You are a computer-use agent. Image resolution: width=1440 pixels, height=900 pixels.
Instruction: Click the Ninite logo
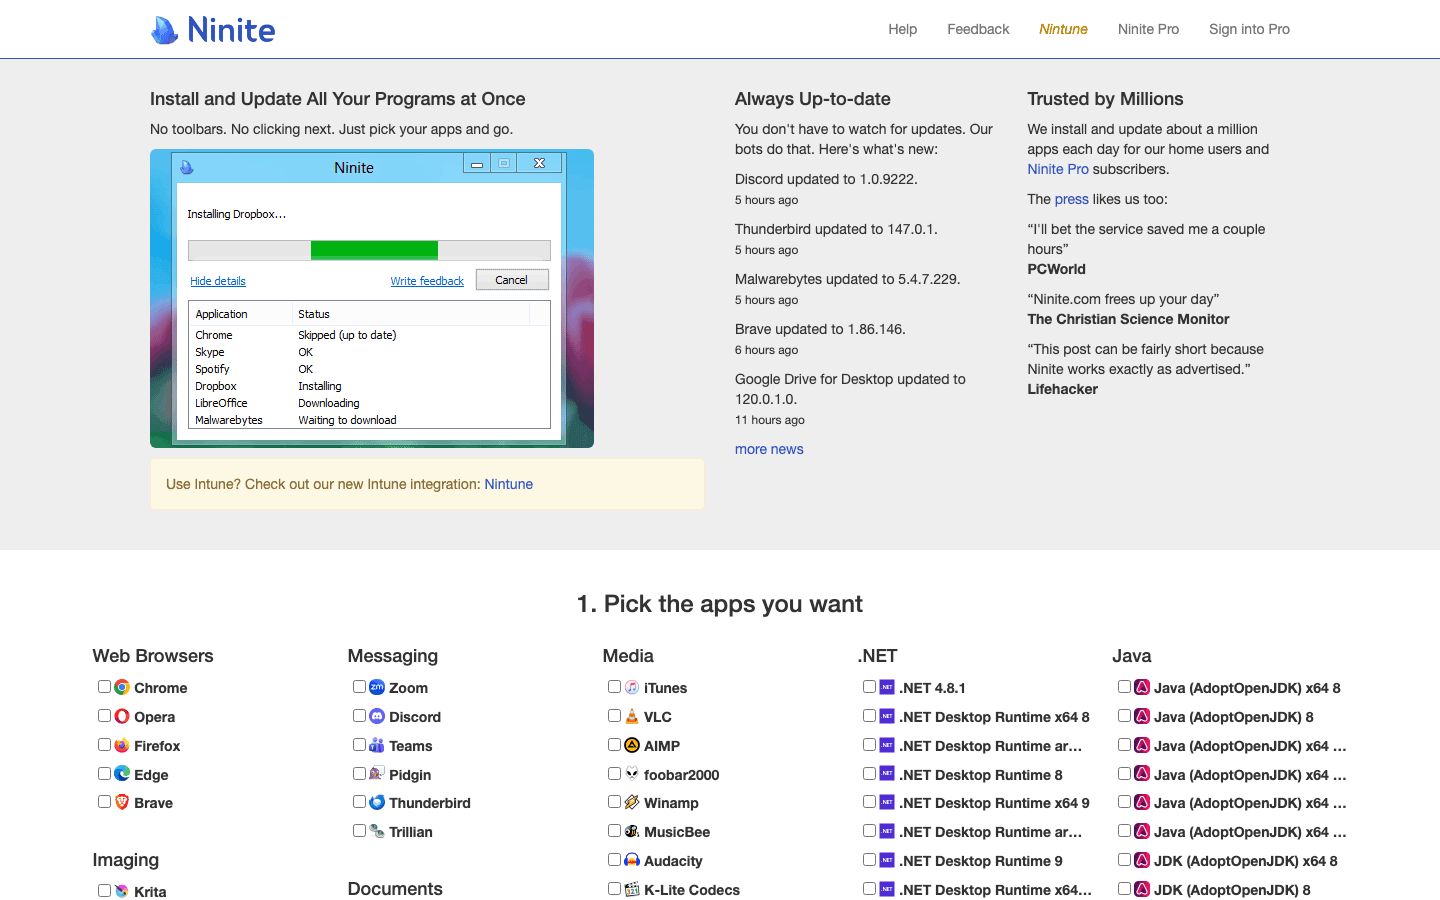(x=212, y=29)
